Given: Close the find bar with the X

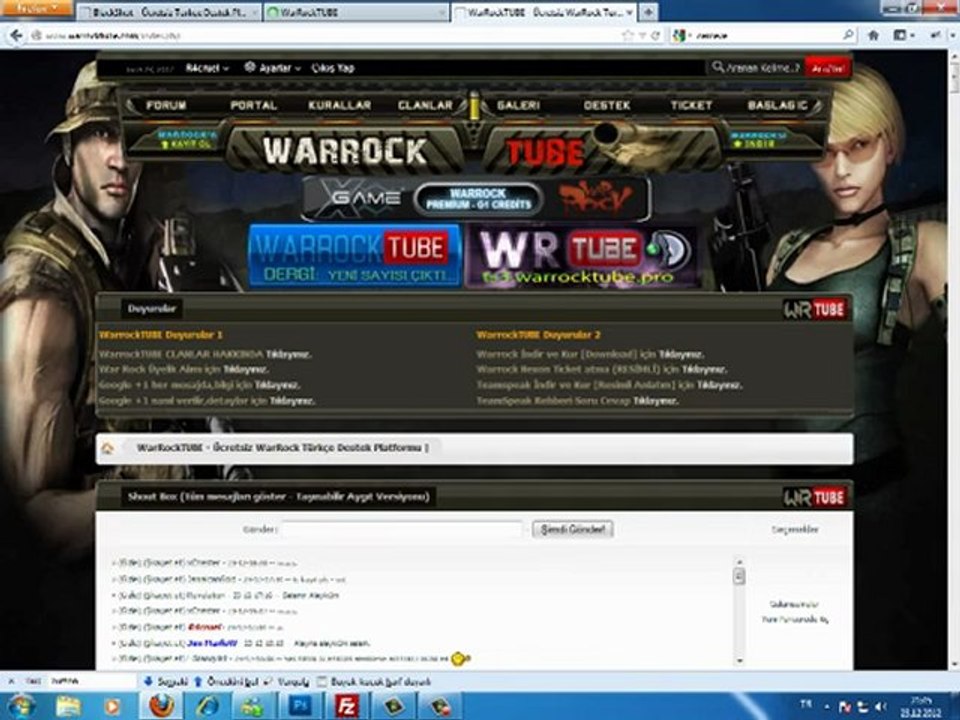Looking at the screenshot, I should tap(10, 681).
